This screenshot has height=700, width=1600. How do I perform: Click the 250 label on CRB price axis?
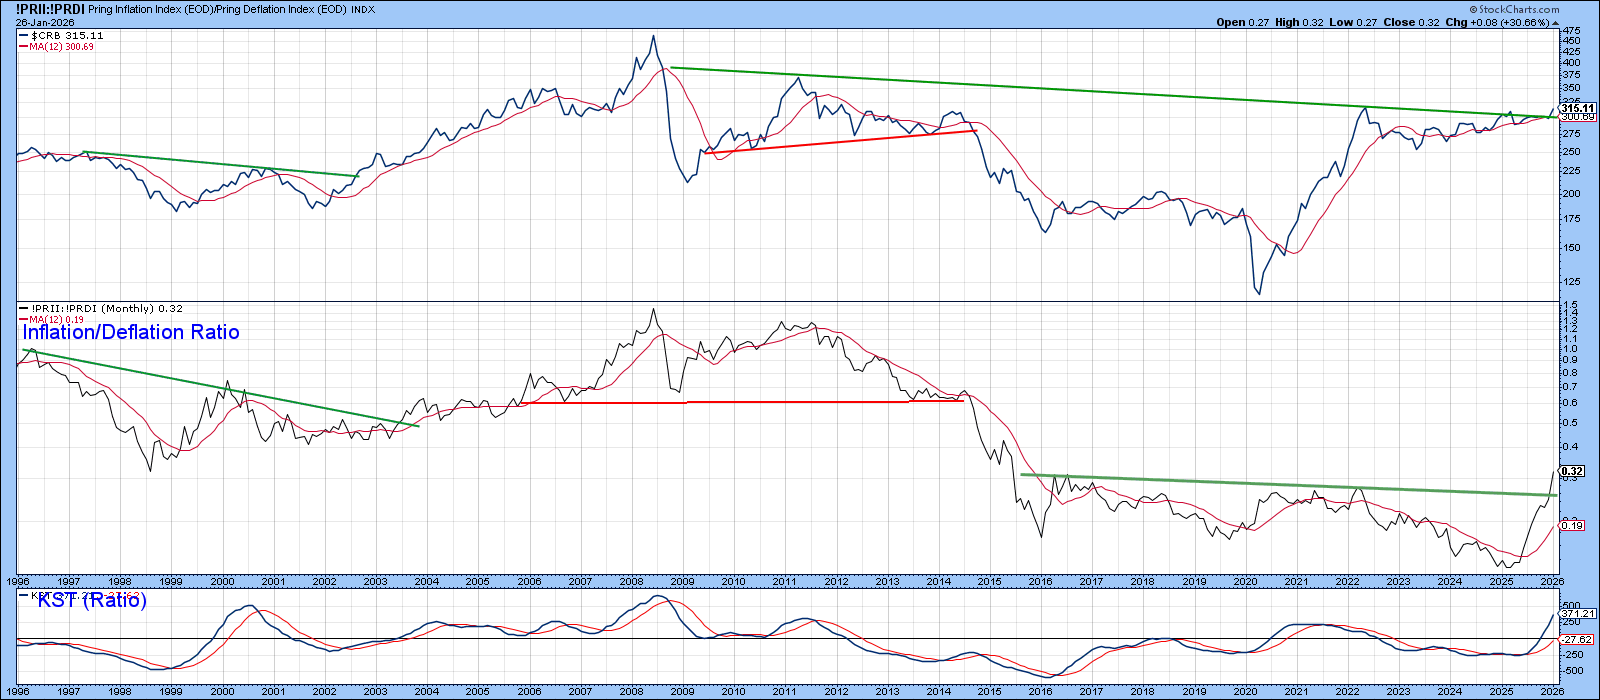coord(1570,152)
